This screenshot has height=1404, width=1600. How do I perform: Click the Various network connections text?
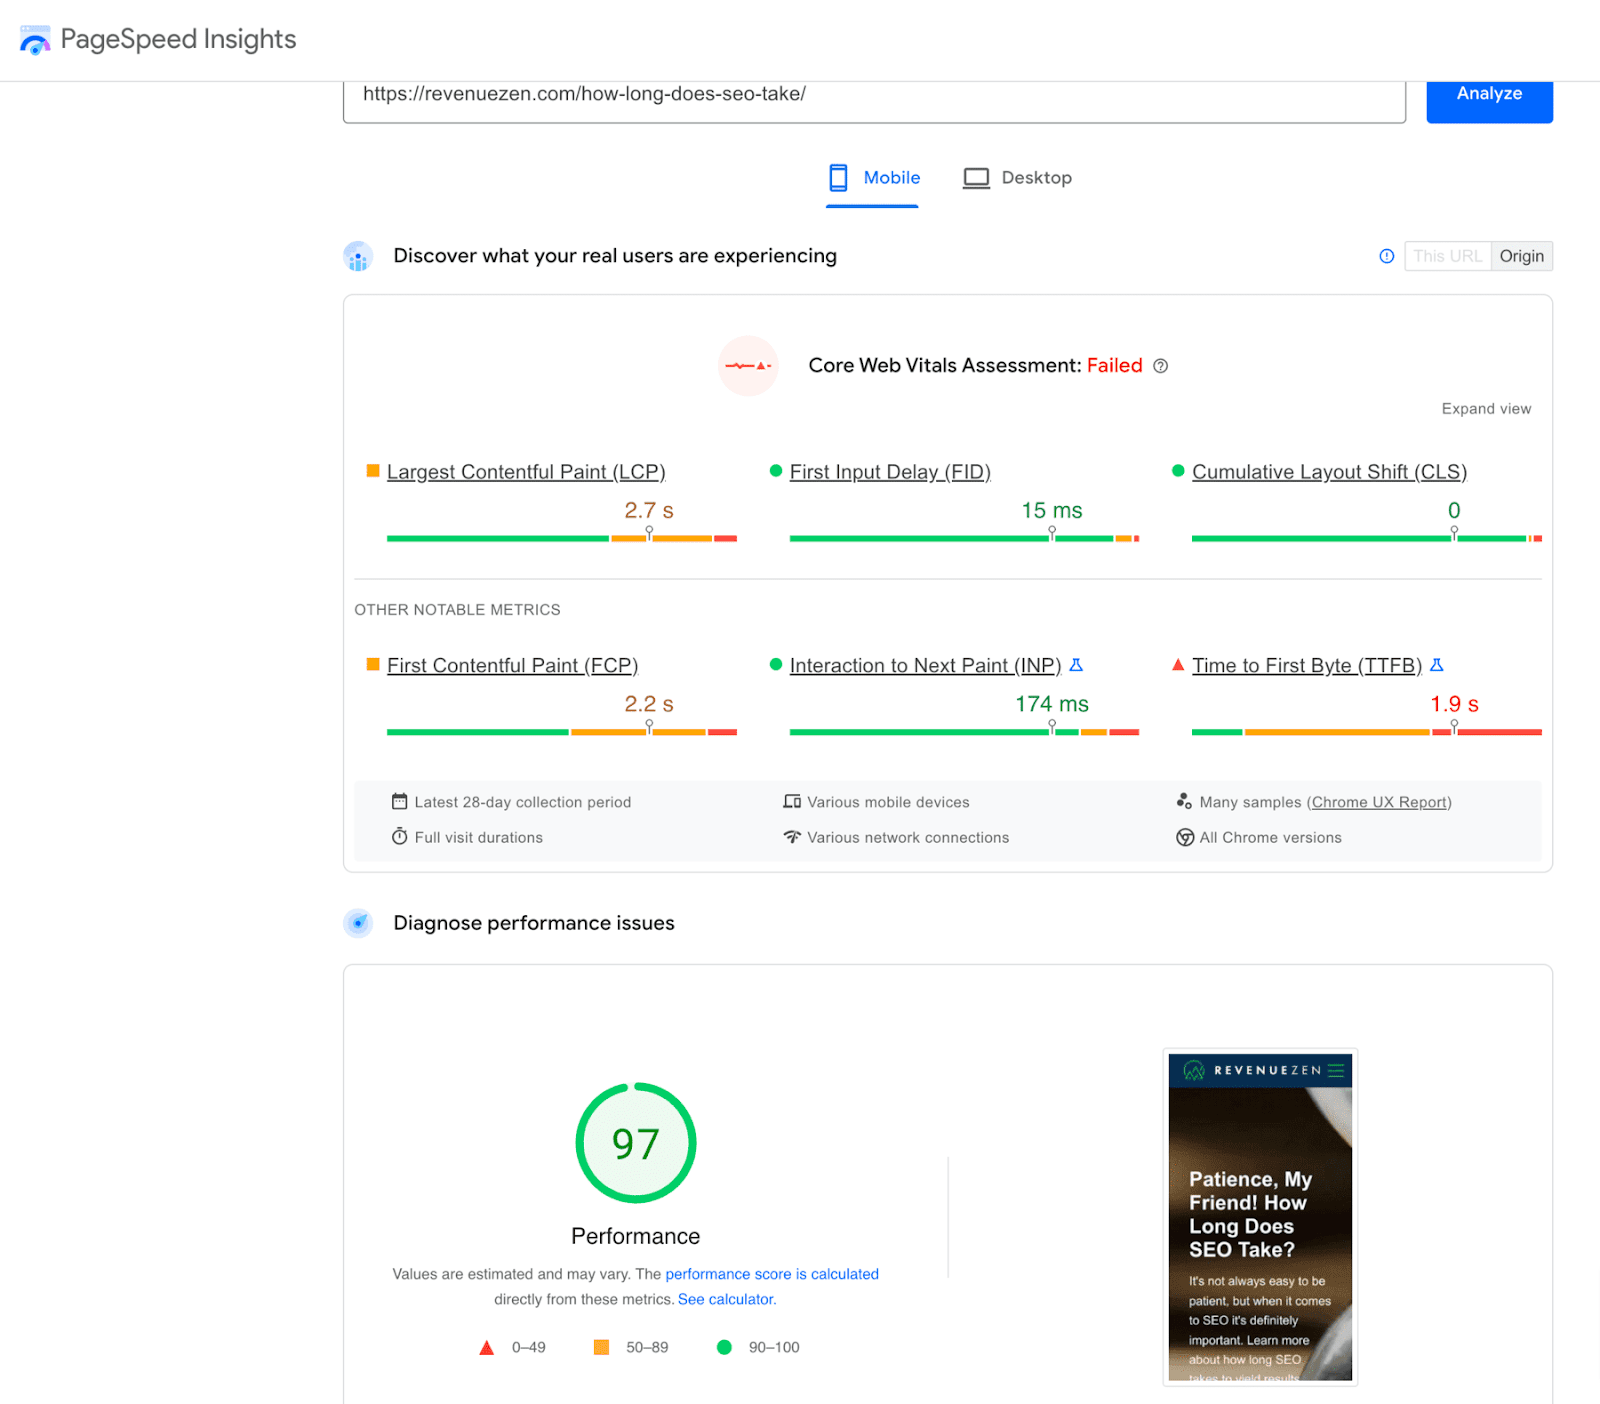(x=908, y=838)
